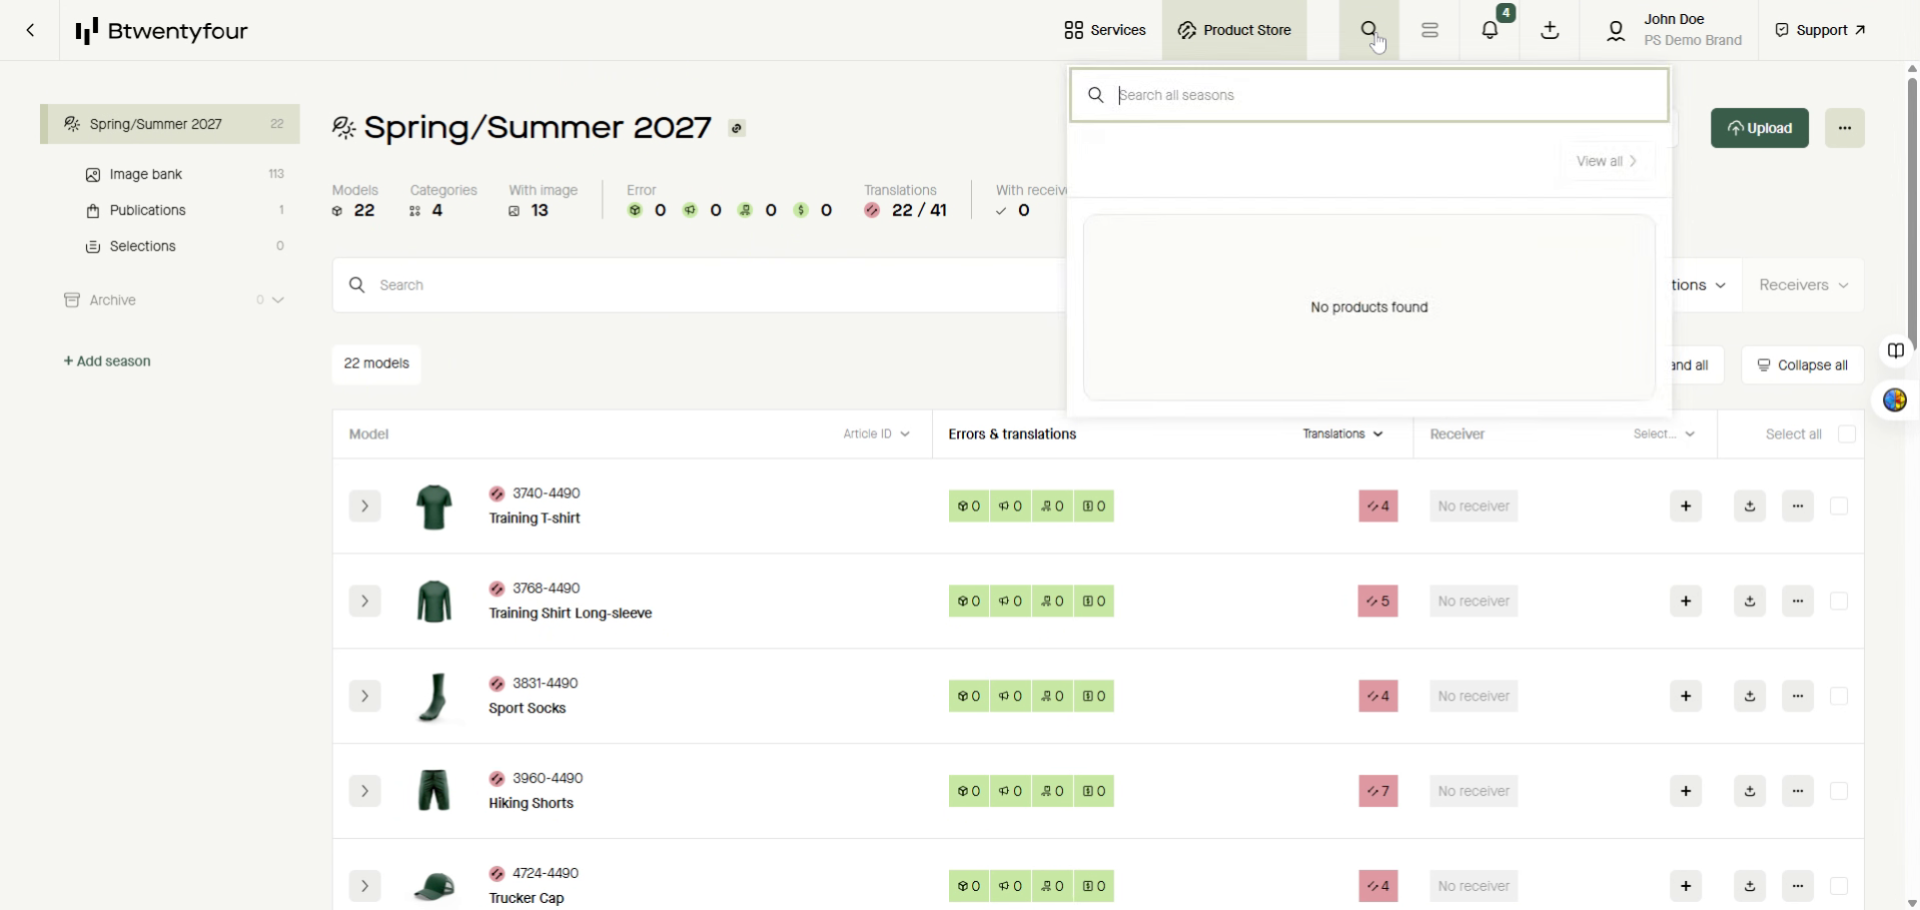The height and width of the screenshot is (910, 1920).
Task: Click export icon on Hiking Shorts row
Action: coord(1750,791)
